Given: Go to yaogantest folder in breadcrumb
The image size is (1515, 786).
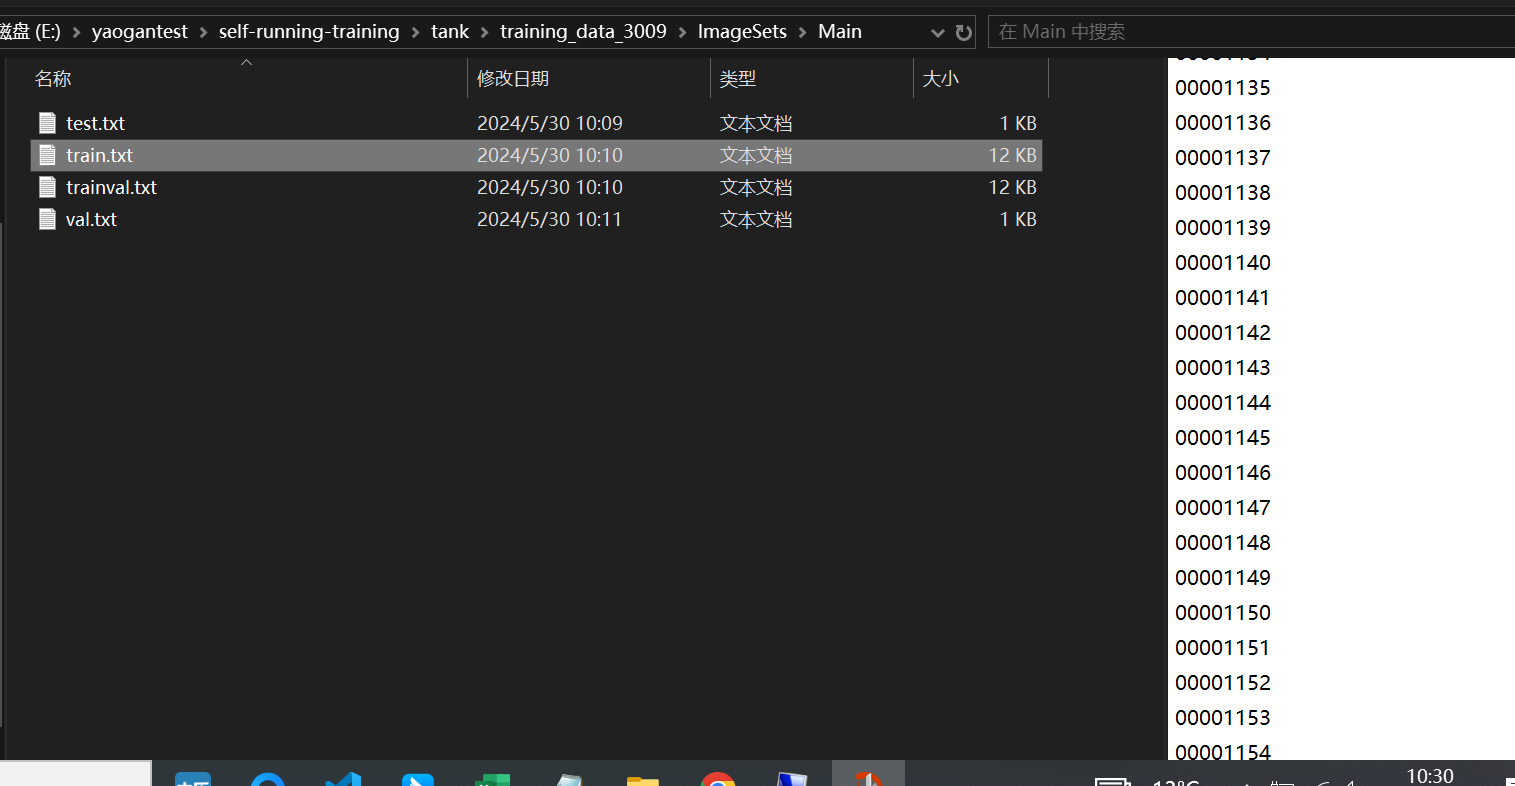Looking at the screenshot, I should 139,32.
